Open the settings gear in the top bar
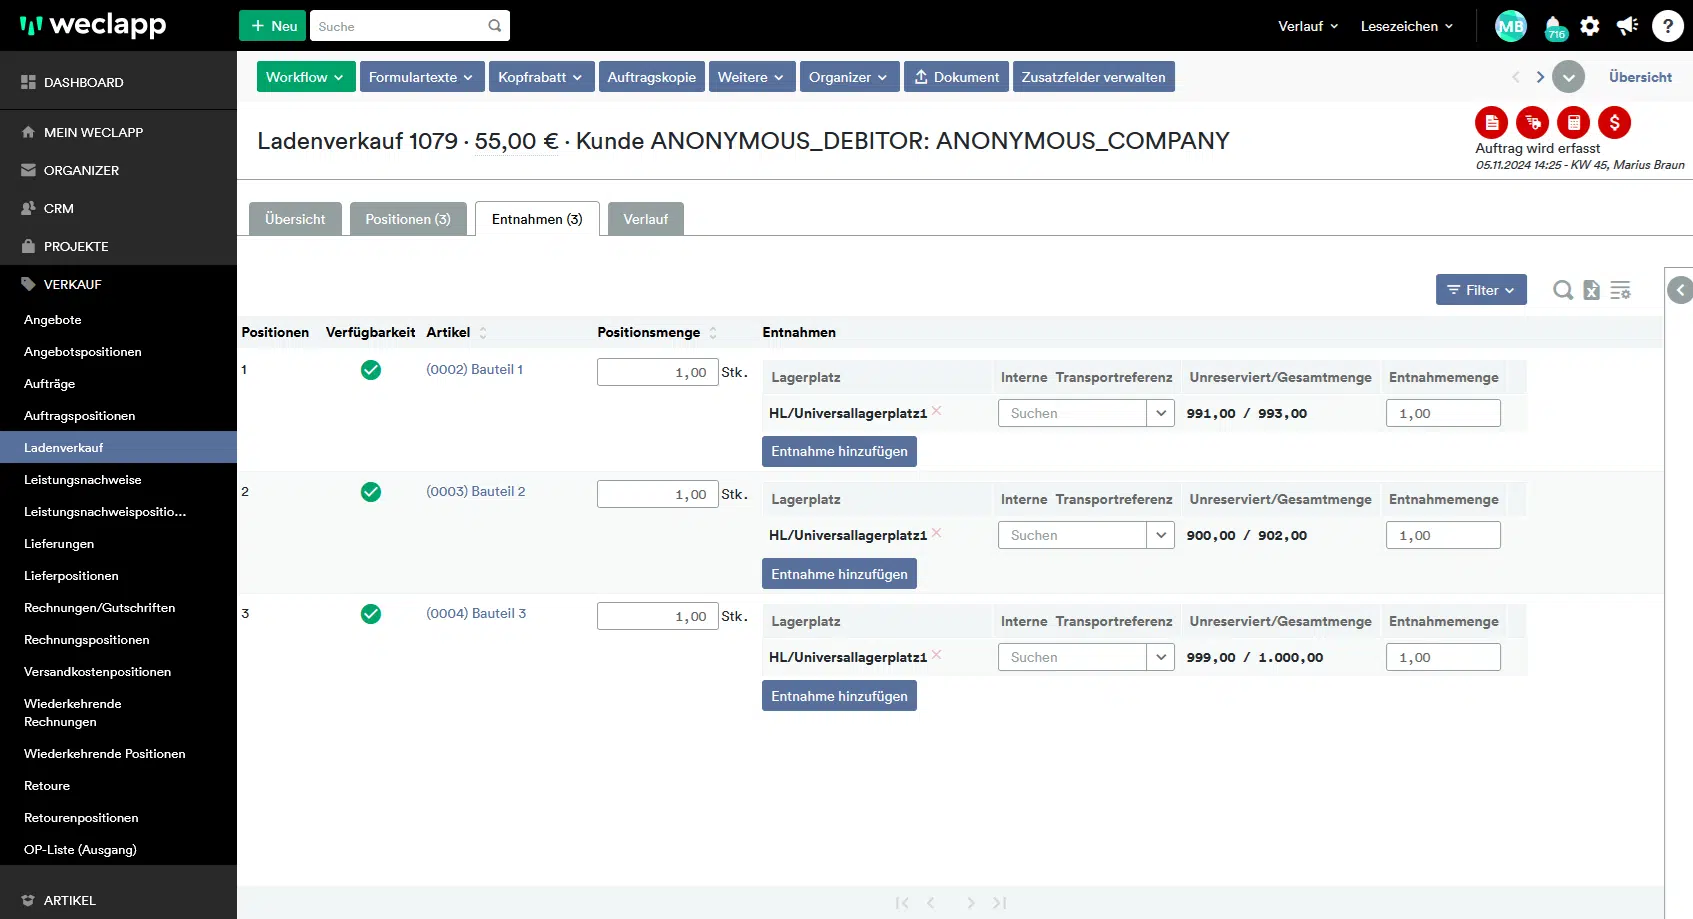The width and height of the screenshot is (1693, 919). [x=1590, y=26]
